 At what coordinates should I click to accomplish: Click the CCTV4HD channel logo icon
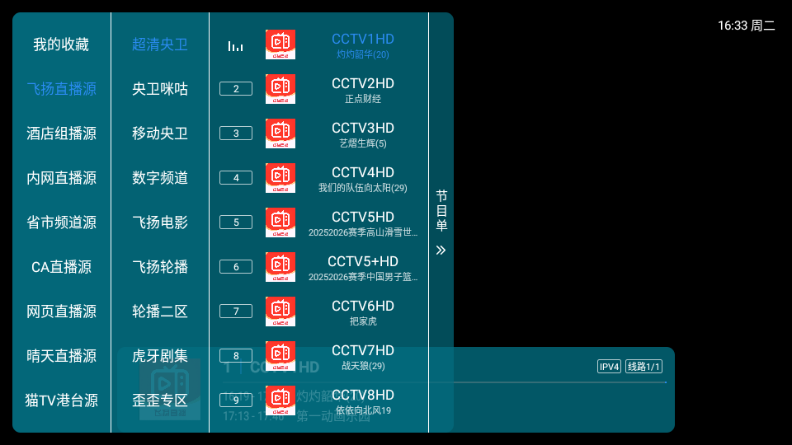(x=280, y=178)
